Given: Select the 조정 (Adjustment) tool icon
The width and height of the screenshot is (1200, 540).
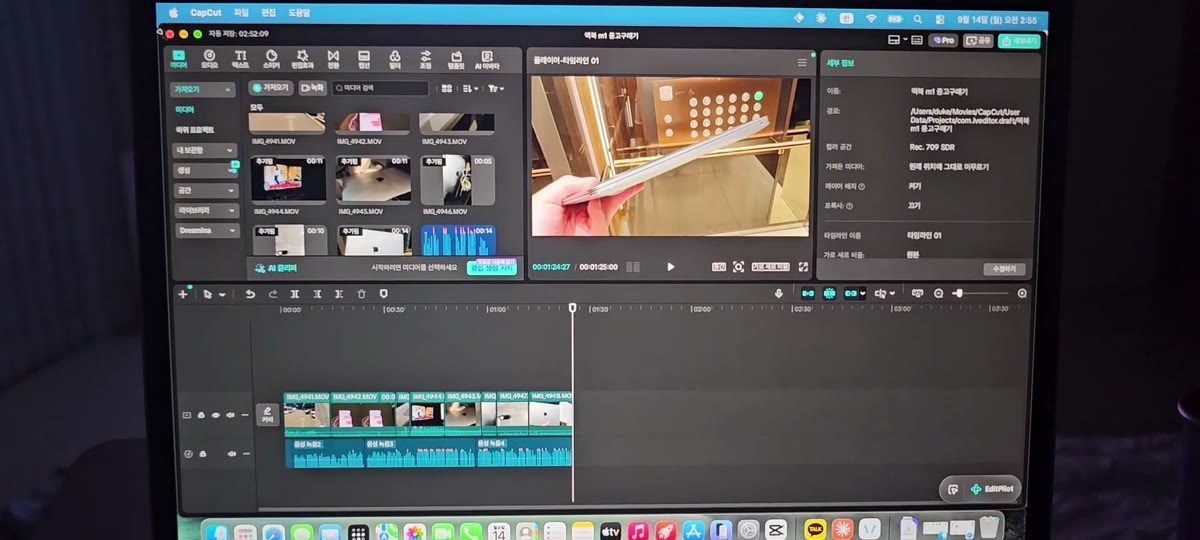Looking at the screenshot, I should pyautogui.click(x=425, y=59).
